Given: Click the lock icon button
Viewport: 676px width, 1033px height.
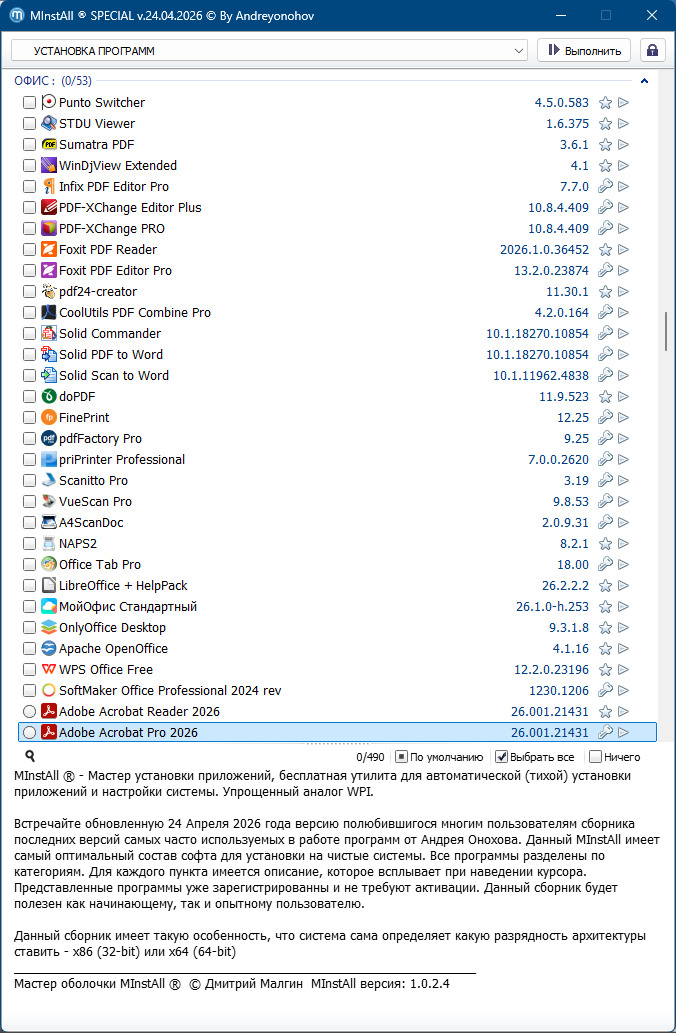Looking at the screenshot, I should click(652, 50).
